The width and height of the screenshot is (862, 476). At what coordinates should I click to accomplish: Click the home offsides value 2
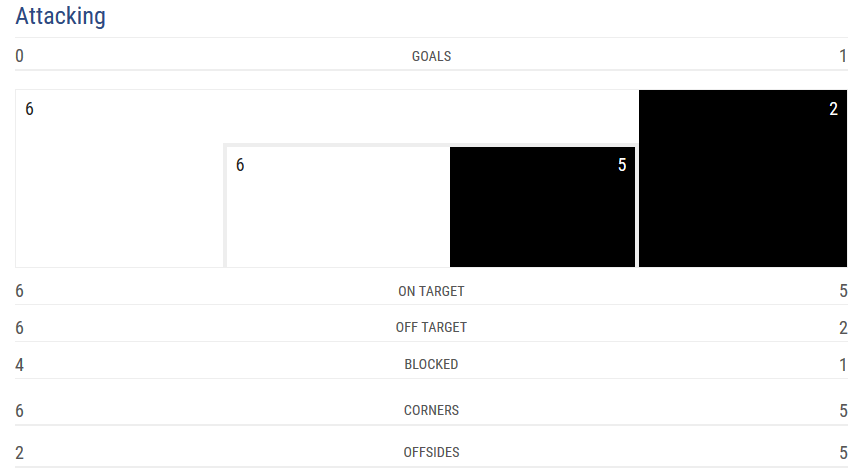coord(19,453)
